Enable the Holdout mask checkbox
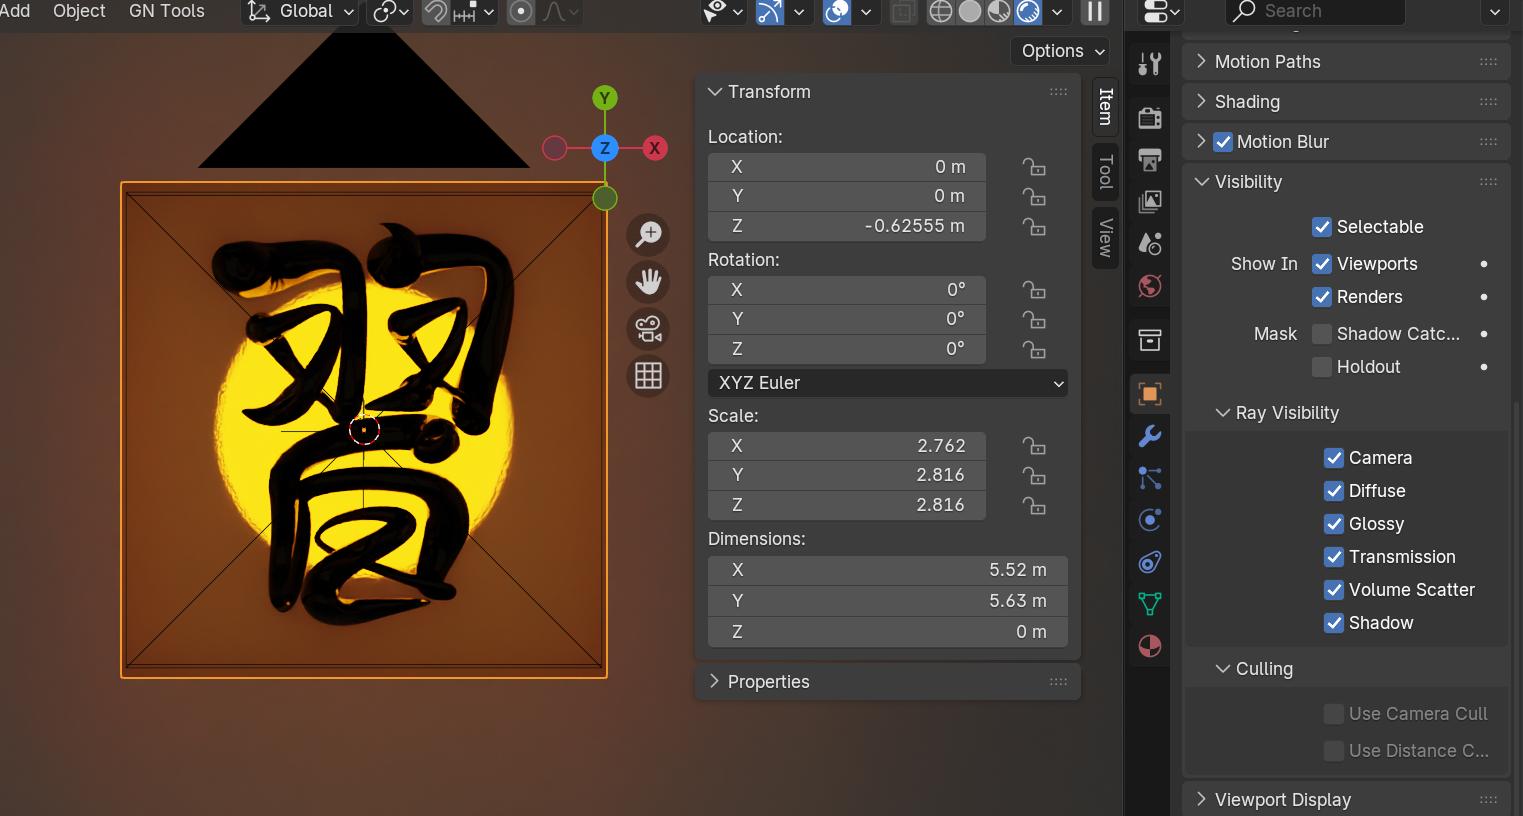1523x816 pixels. pos(1322,367)
